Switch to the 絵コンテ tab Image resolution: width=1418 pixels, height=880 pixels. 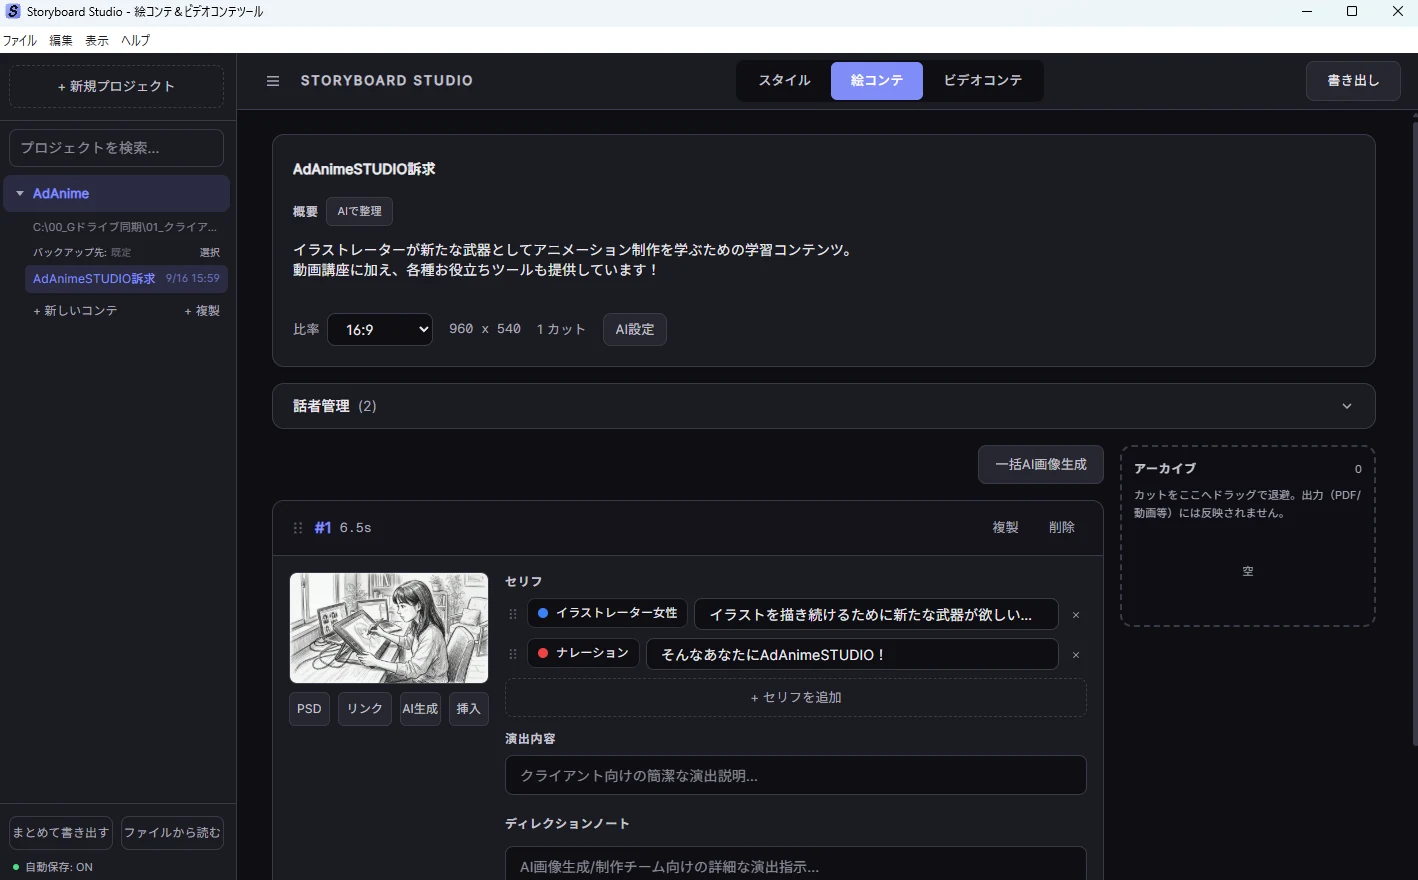pos(877,80)
